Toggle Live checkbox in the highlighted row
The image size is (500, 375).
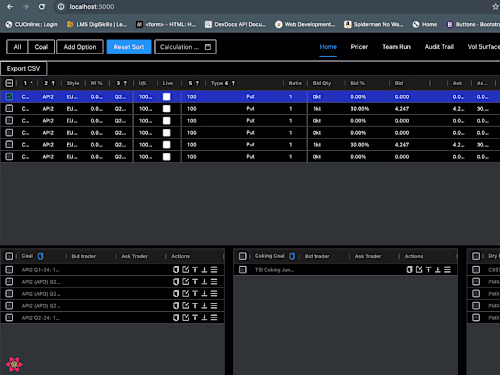166,97
